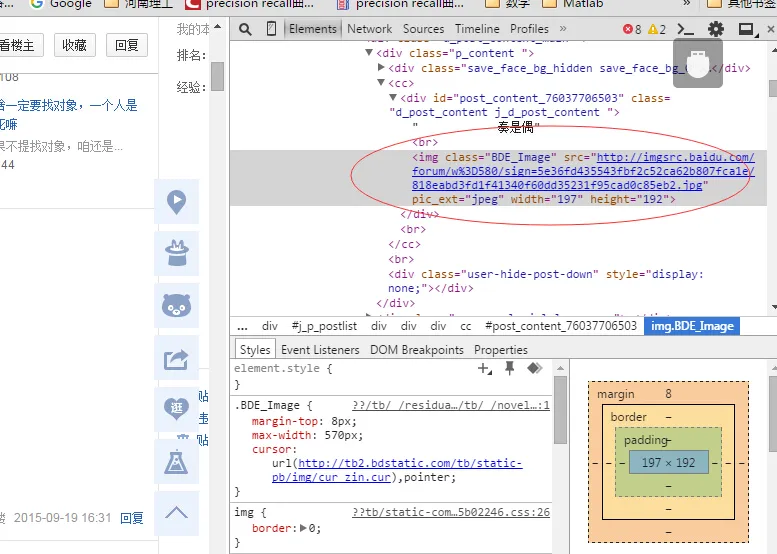The height and width of the screenshot is (554, 777).
Task: Click the bear face sidebar icon
Action: (x=176, y=305)
